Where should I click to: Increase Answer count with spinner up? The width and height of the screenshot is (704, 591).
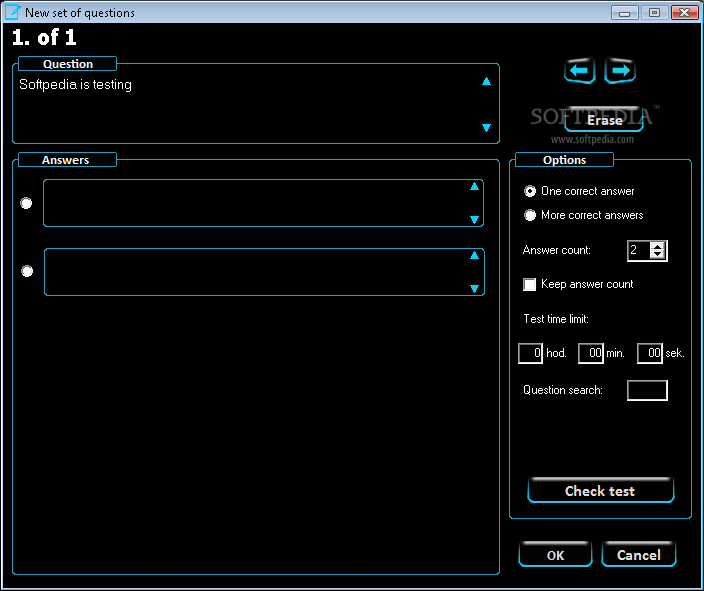coord(658,246)
